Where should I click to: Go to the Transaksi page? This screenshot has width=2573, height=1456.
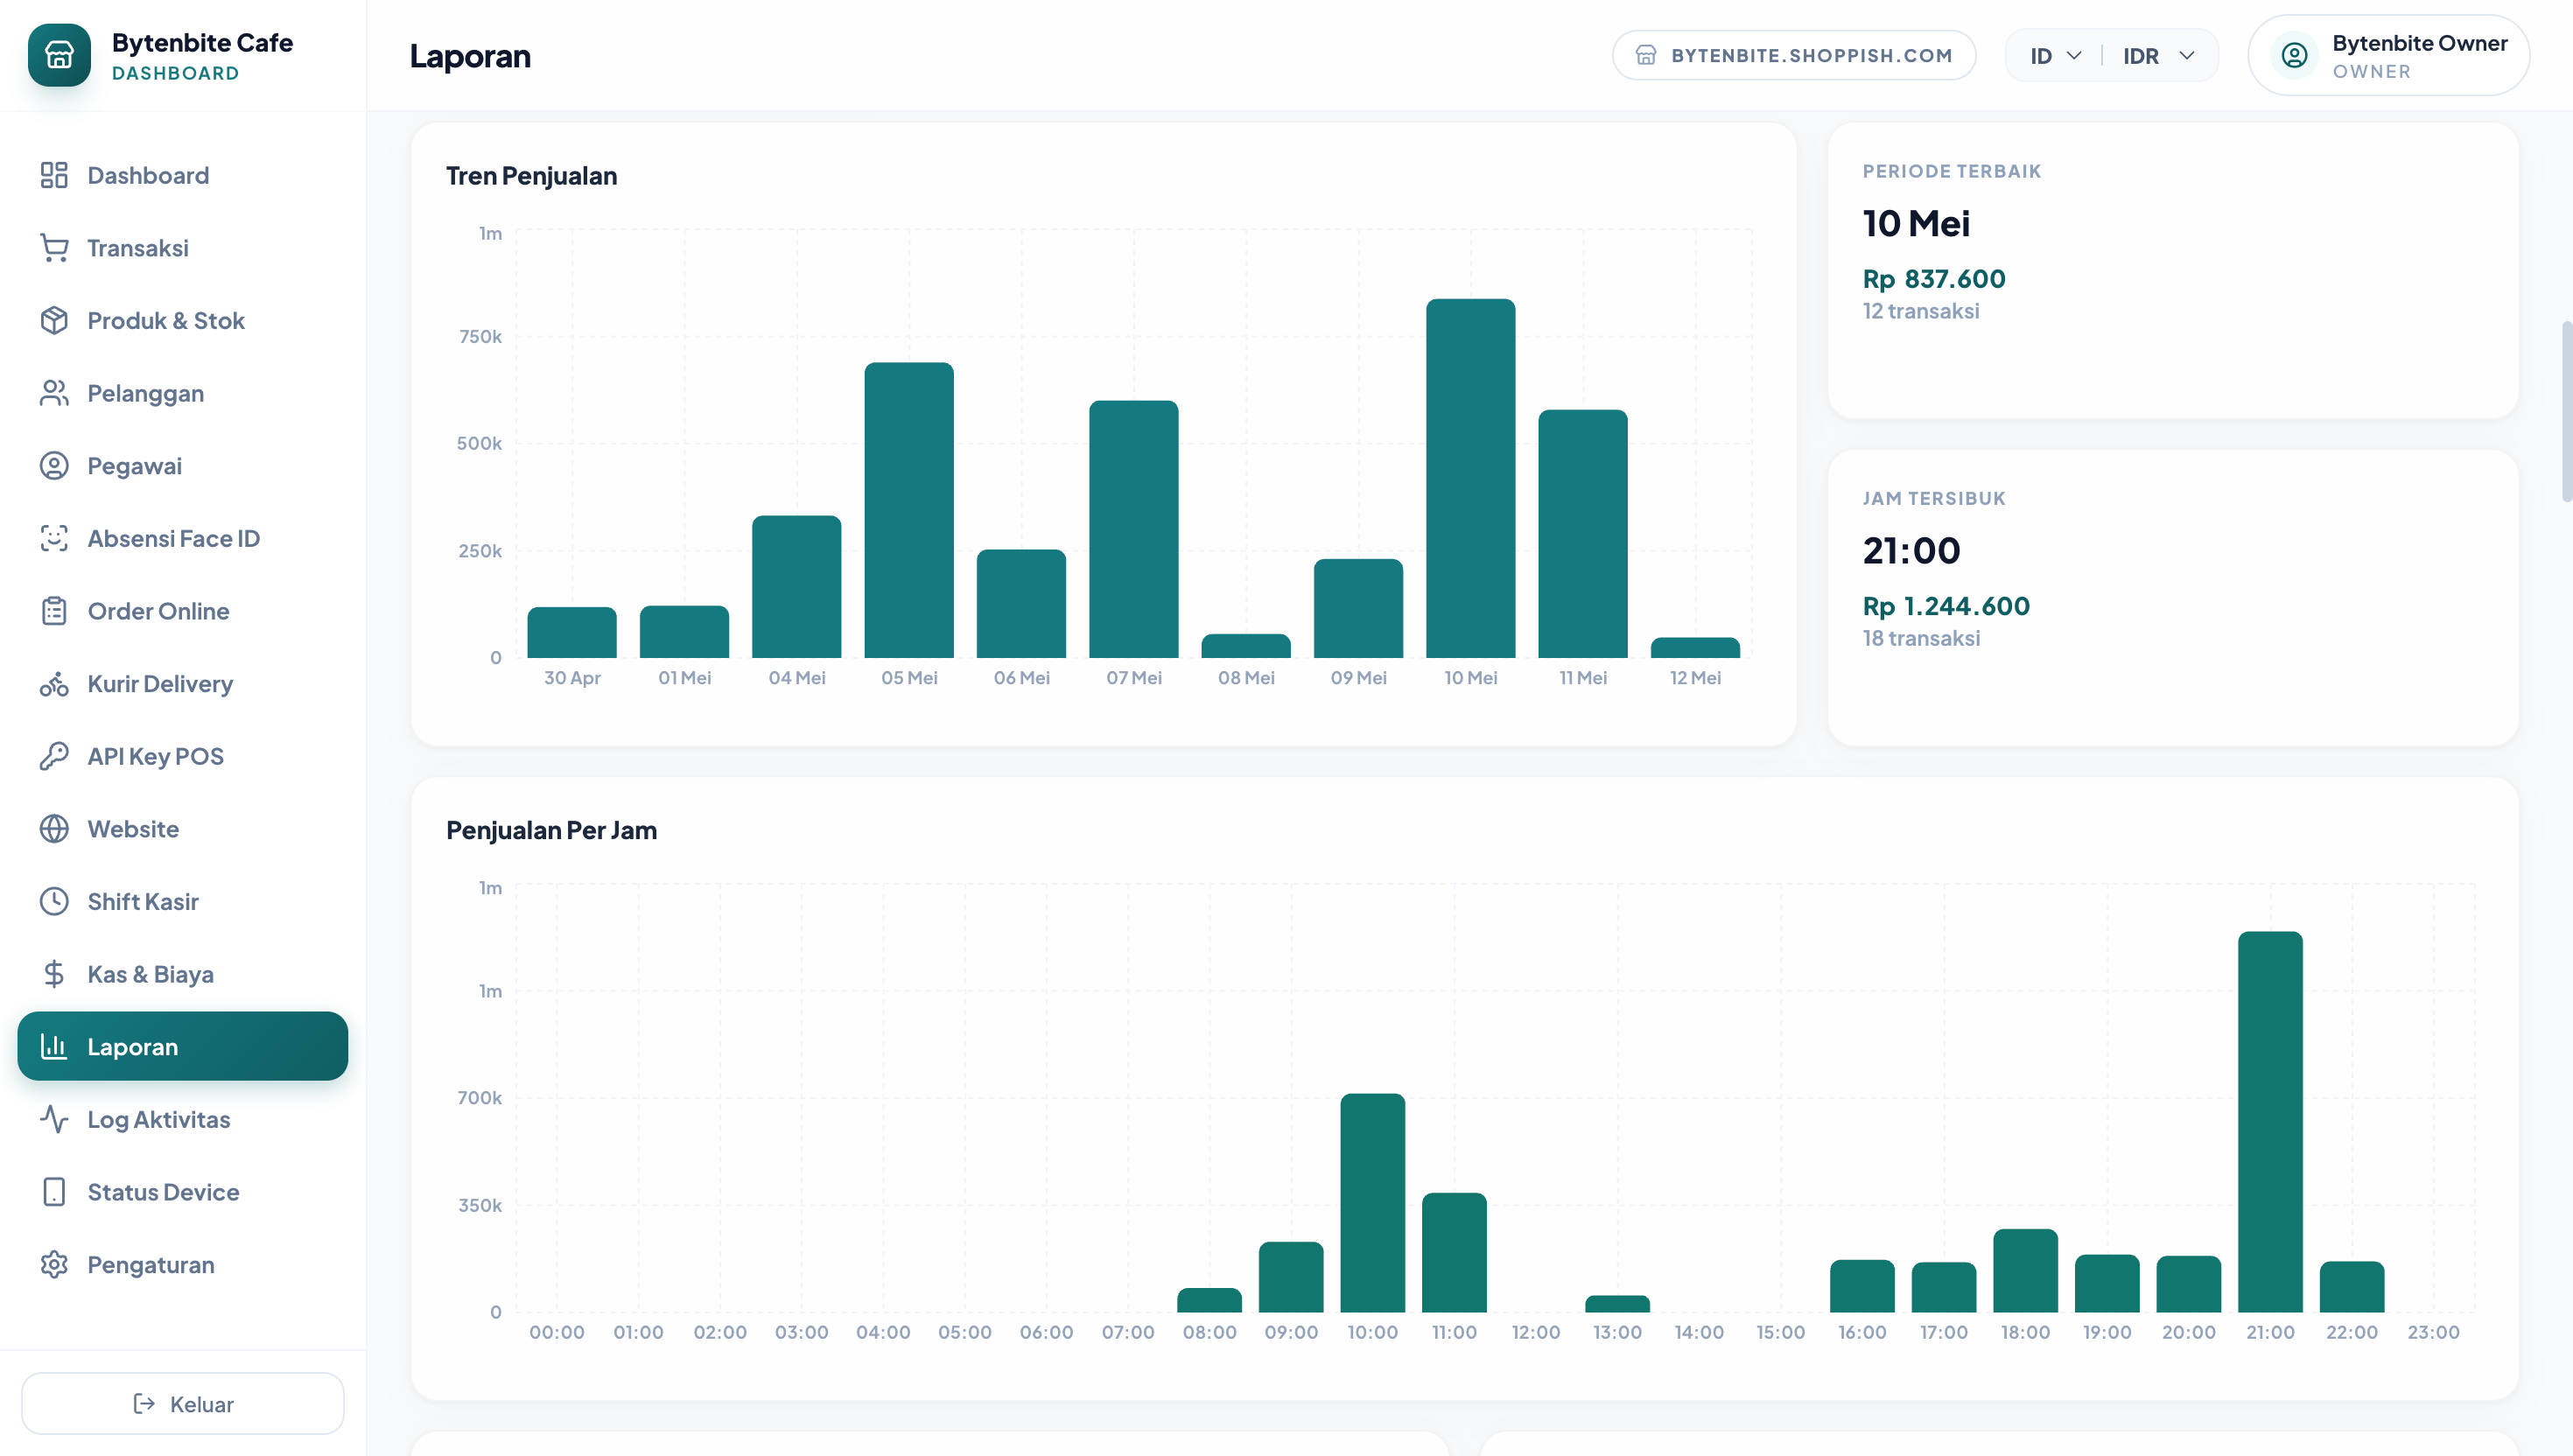point(183,248)
